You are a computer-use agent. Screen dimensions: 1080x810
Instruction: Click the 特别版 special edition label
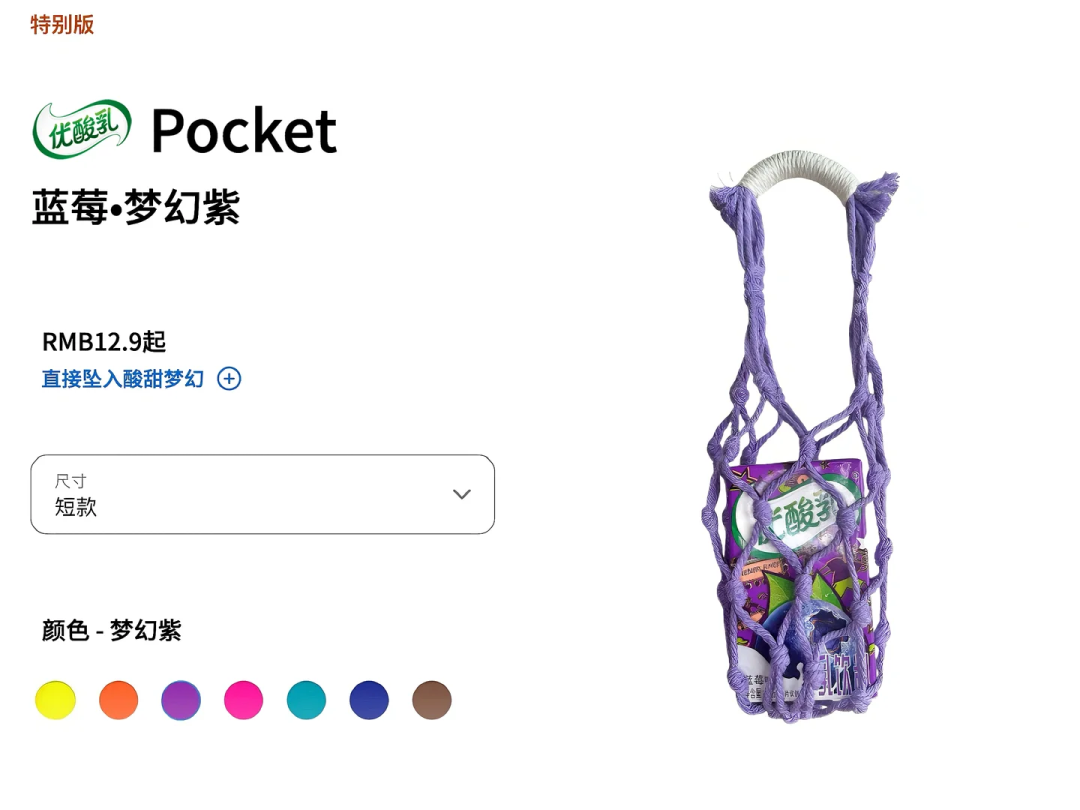(x=62, y=25)
